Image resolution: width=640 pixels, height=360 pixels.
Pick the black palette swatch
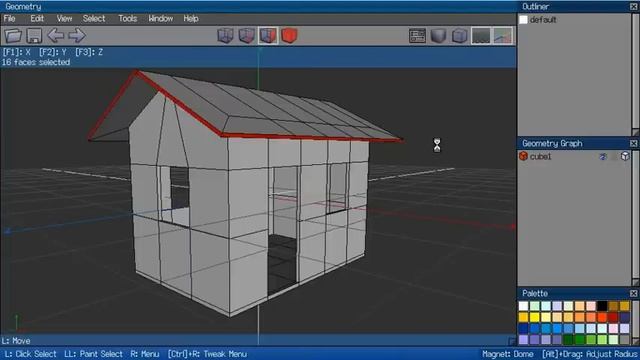[602, 306]
